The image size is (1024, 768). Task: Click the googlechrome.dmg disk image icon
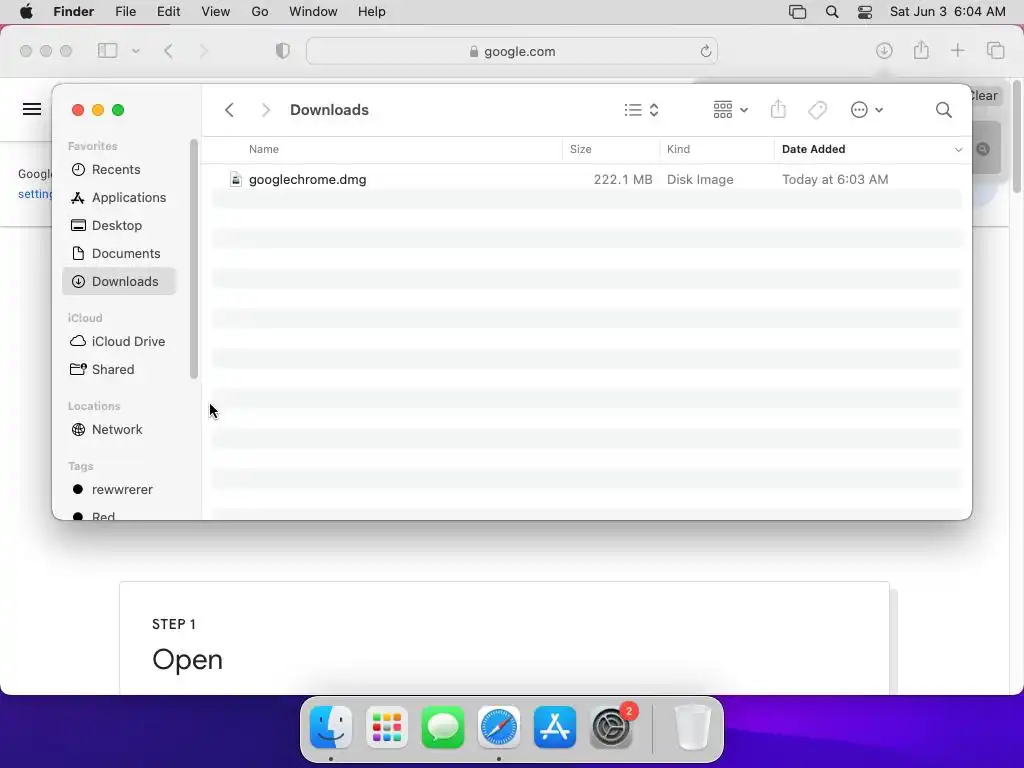click(236, 179)
